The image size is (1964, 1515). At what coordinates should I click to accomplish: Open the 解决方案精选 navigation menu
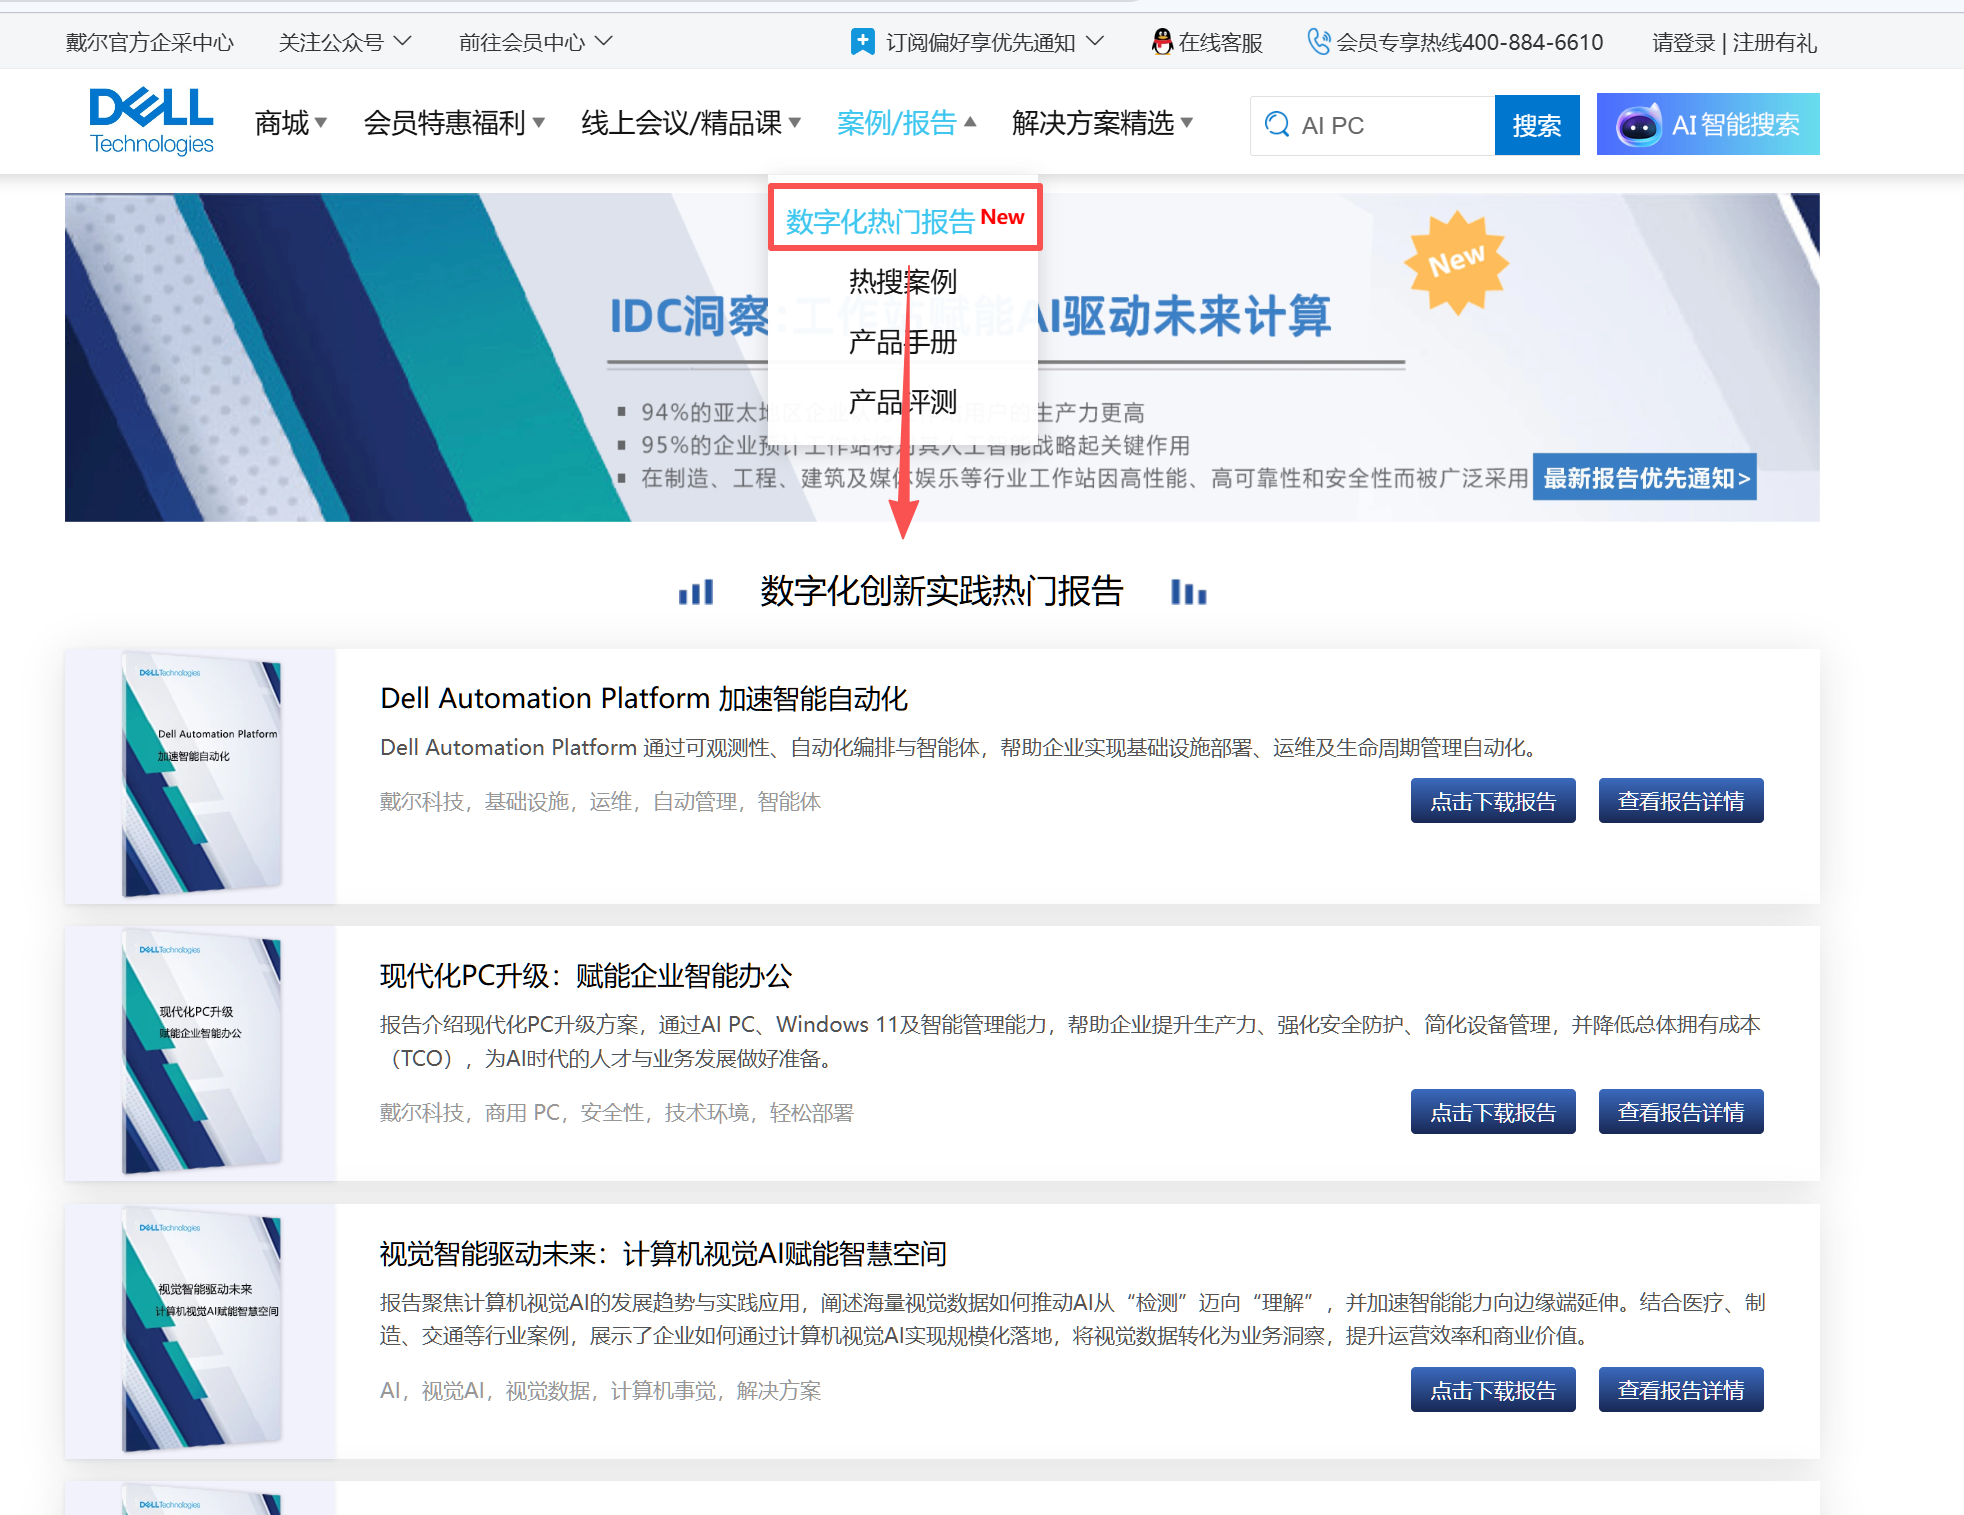[1102, 123]
